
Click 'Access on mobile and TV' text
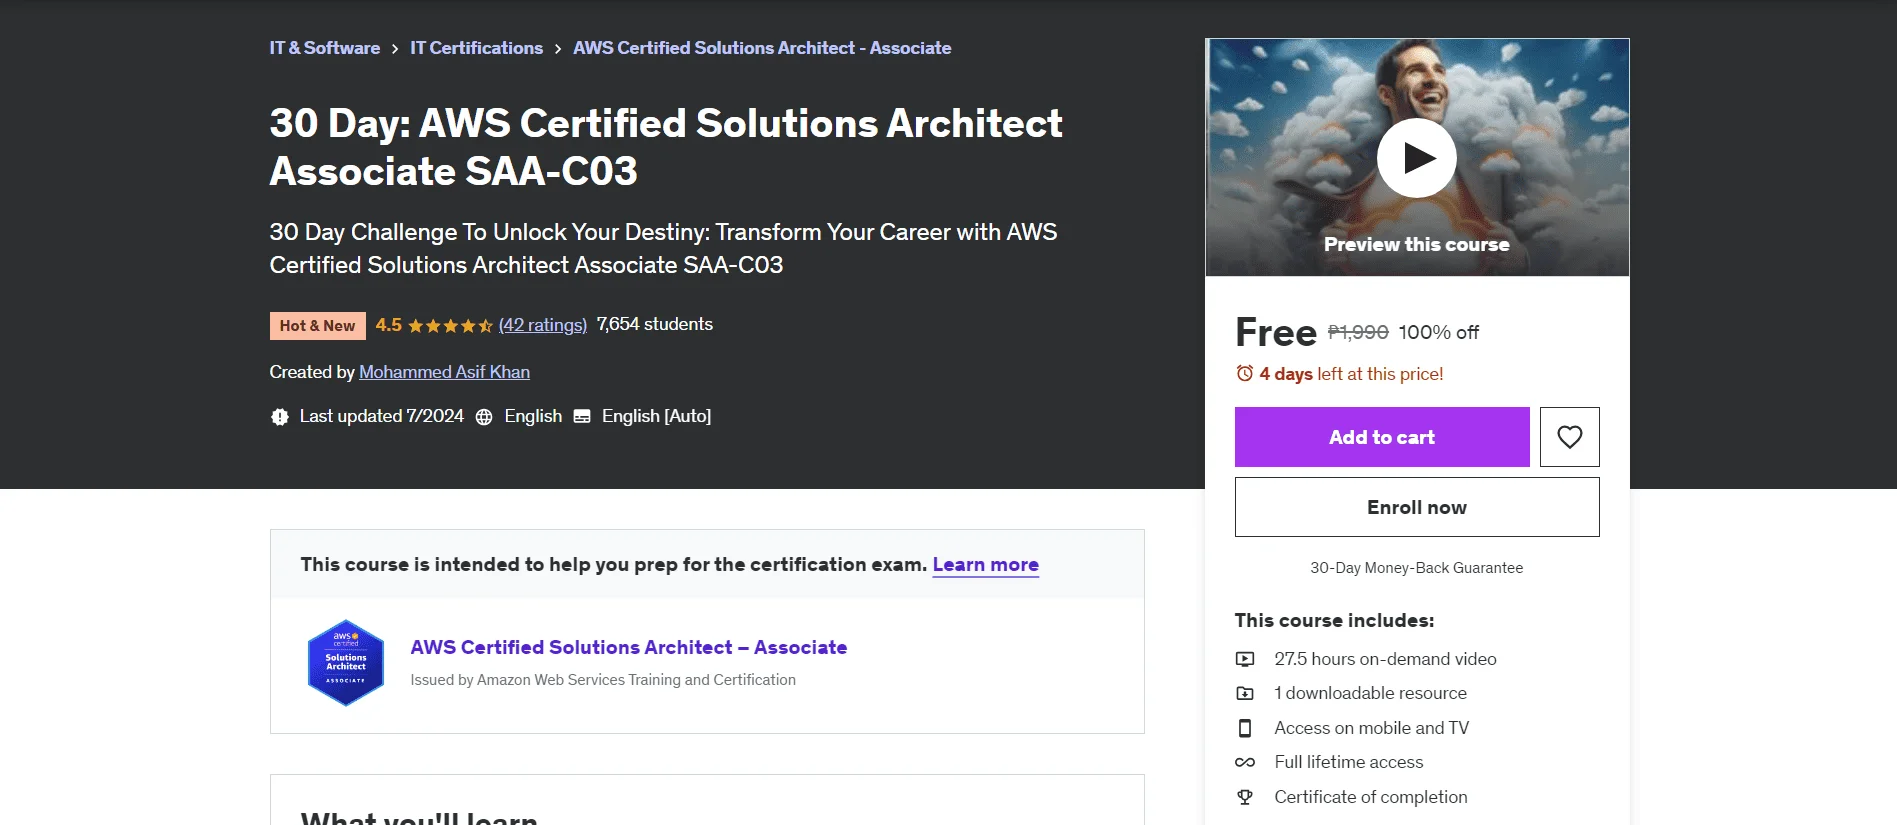tap(1372, 728)
